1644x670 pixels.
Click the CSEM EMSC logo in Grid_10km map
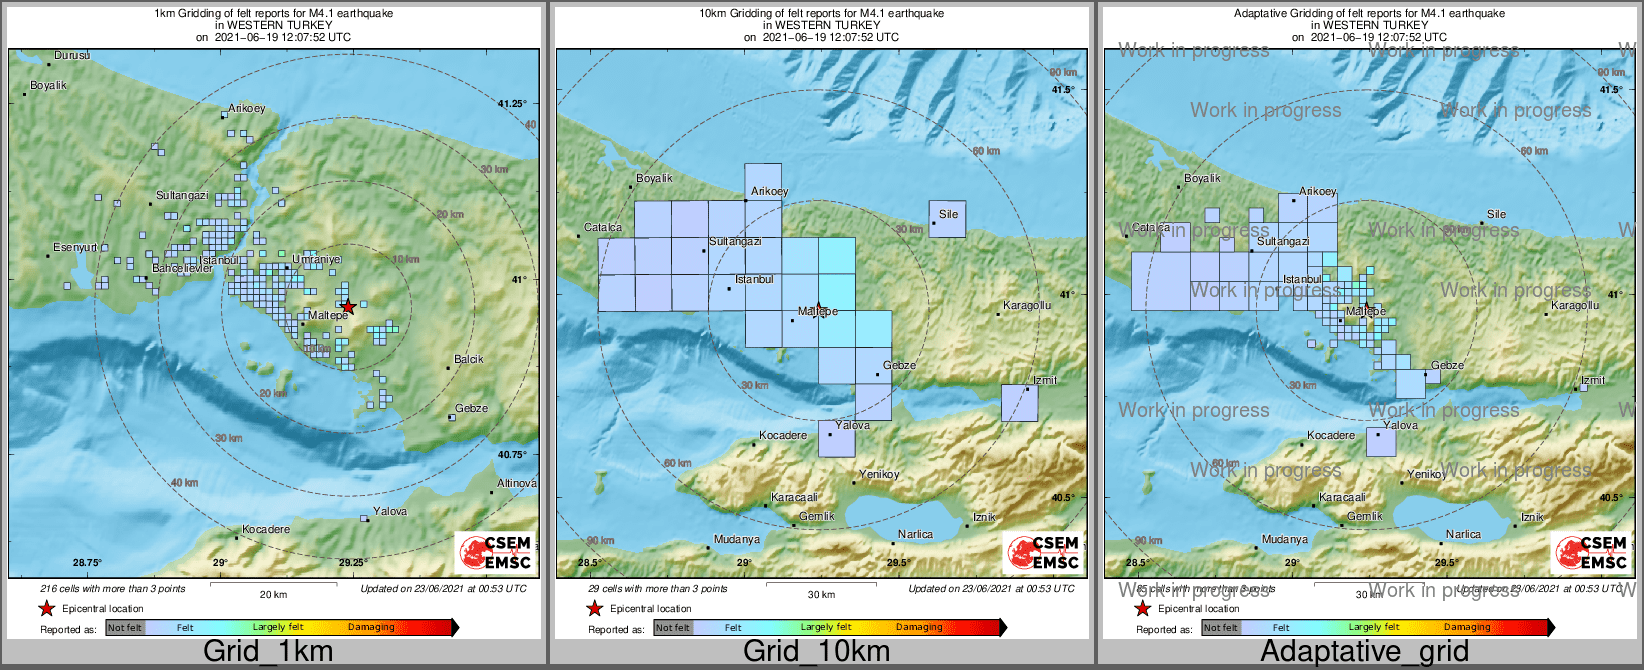1043,553
